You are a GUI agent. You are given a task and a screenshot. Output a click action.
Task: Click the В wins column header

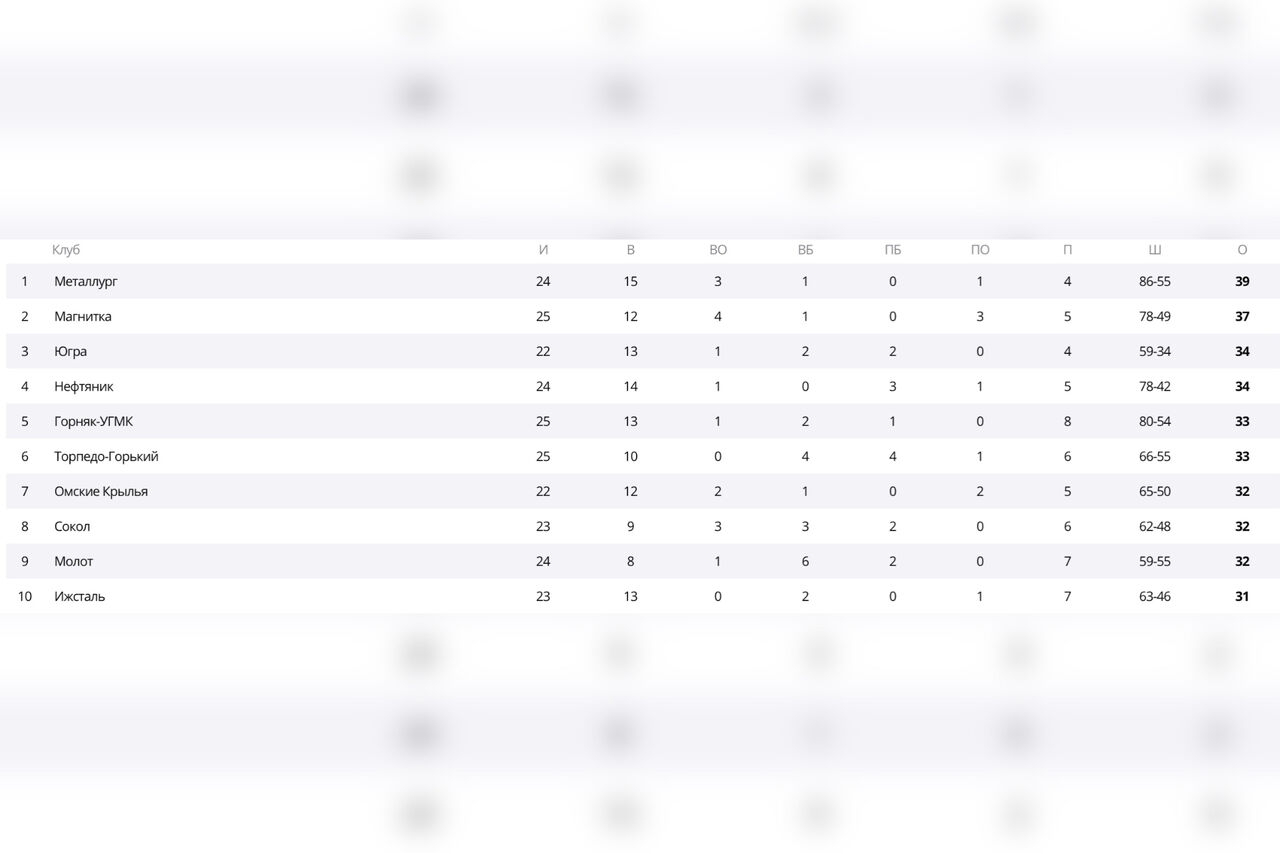pyautogui.click(x=630, y=250)
